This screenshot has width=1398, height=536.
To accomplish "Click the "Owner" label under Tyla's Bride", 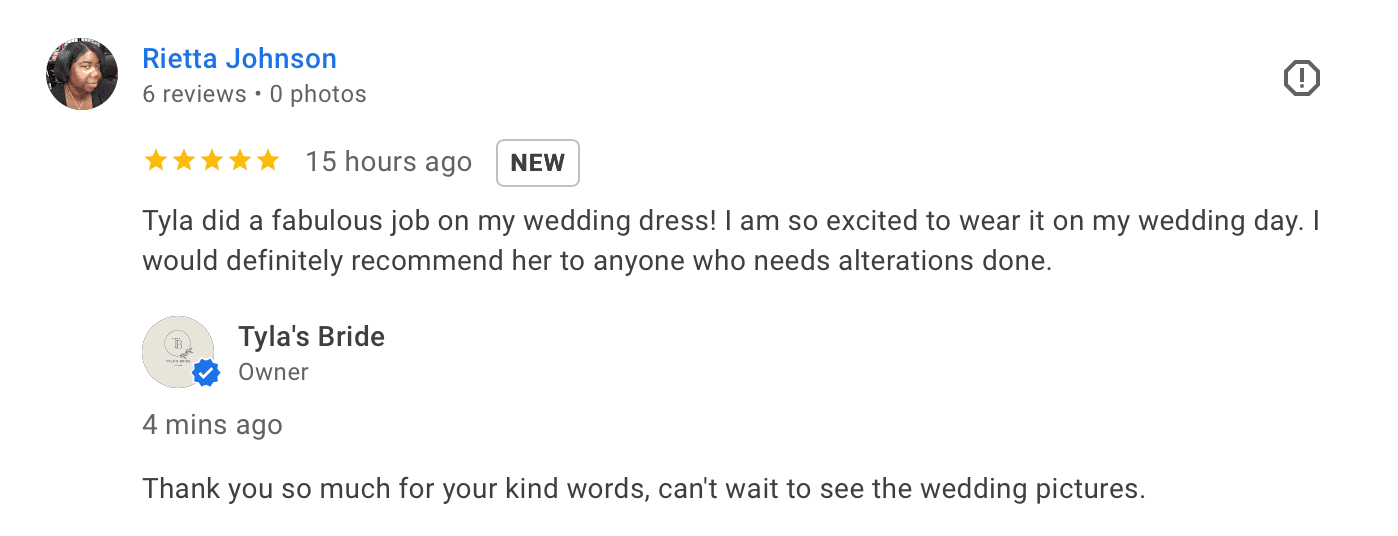I will tap(273, 372).
